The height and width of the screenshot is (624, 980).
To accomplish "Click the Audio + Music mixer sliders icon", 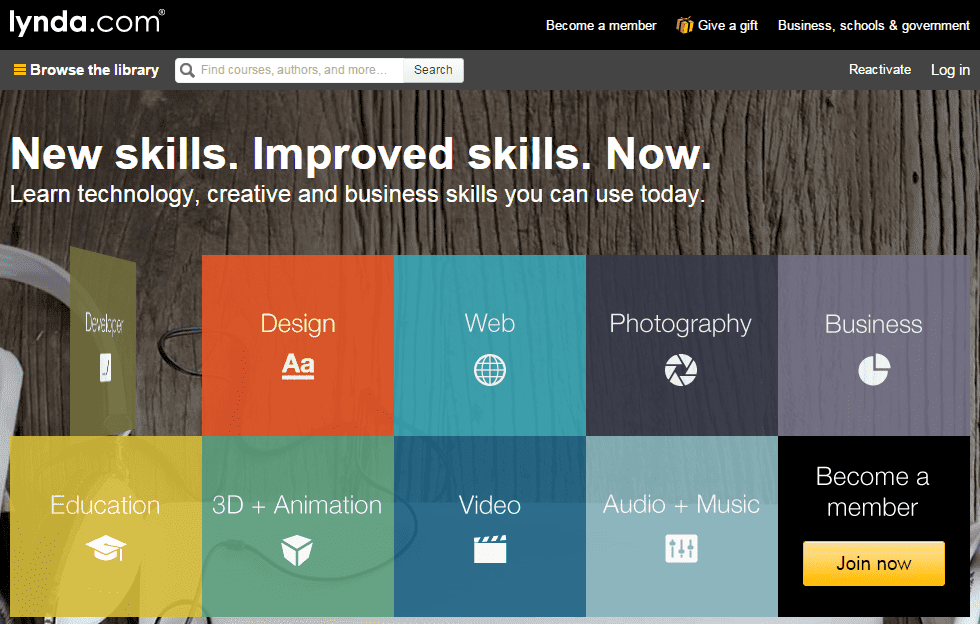I will point(681,548).
